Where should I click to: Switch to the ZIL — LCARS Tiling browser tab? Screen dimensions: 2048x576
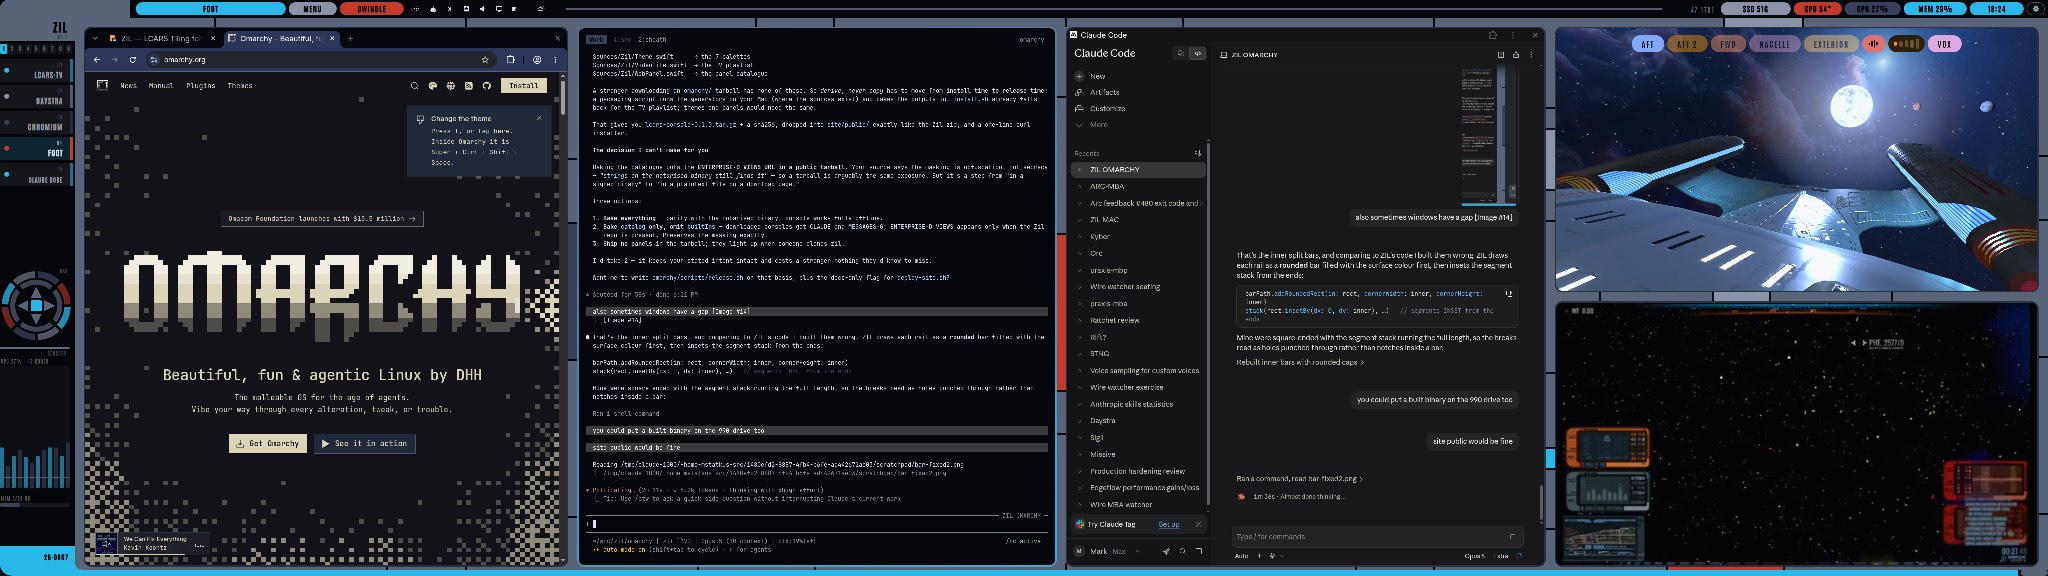[153, 39]
